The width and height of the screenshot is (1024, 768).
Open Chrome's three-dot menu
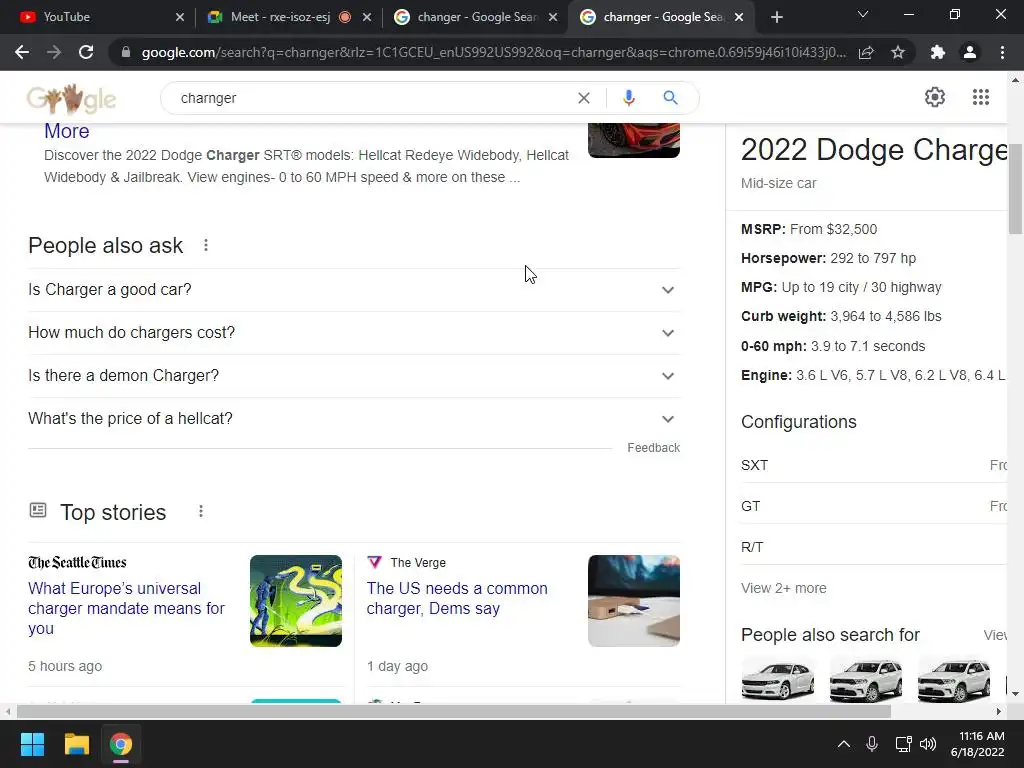pyautogui.click(x=1002, y=52)
